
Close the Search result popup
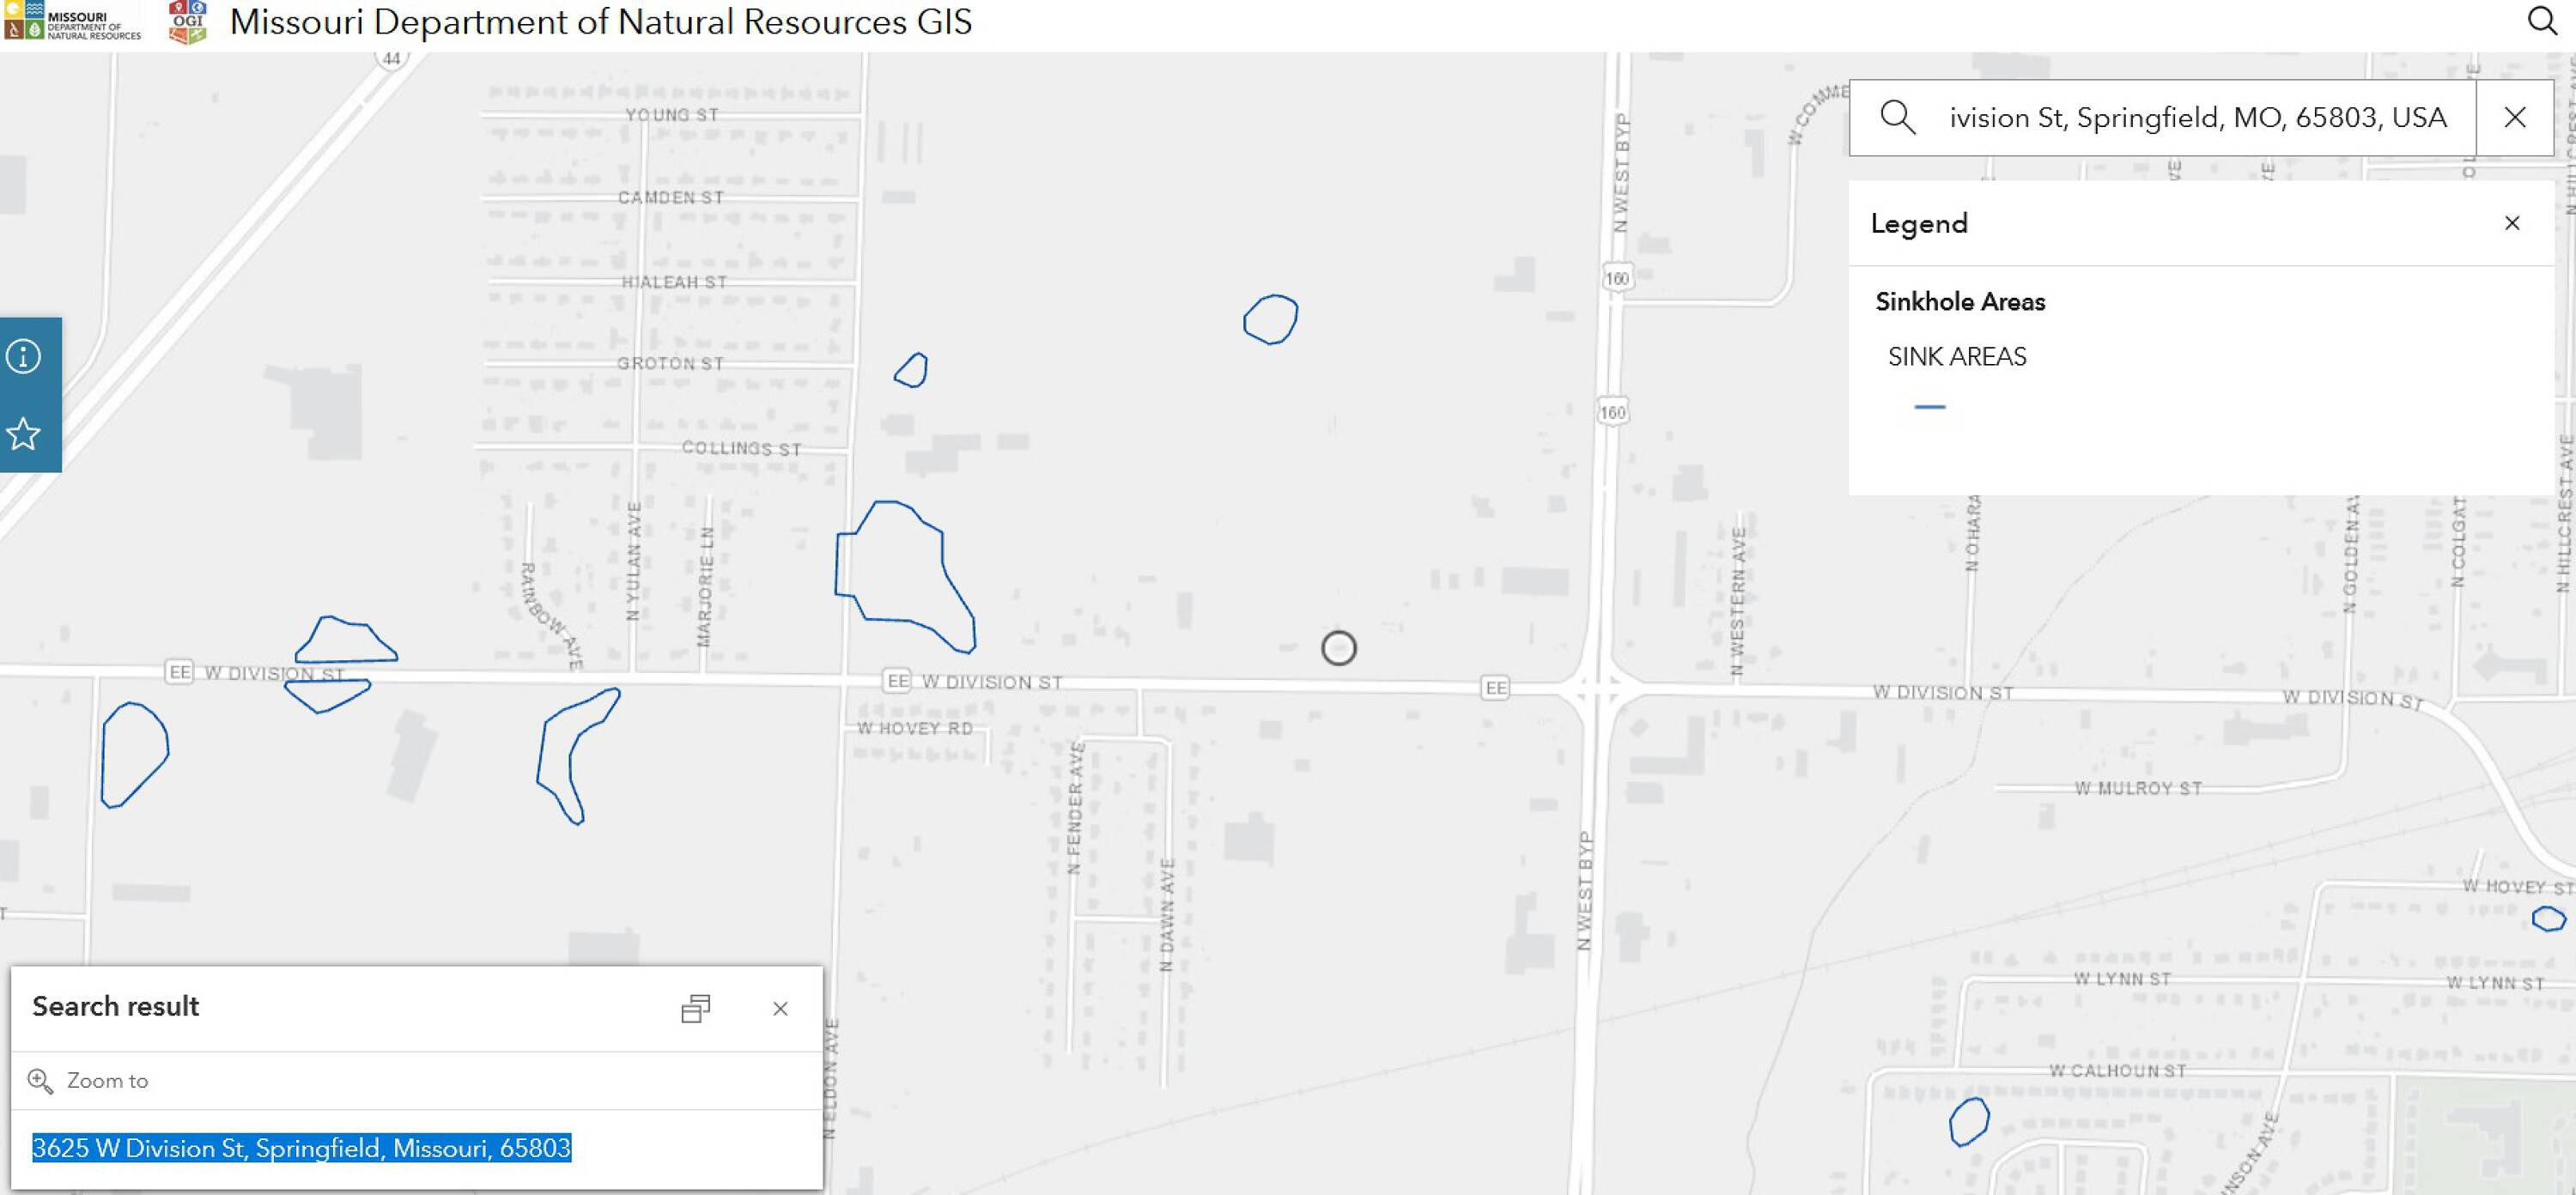(x=780, y=1008)
